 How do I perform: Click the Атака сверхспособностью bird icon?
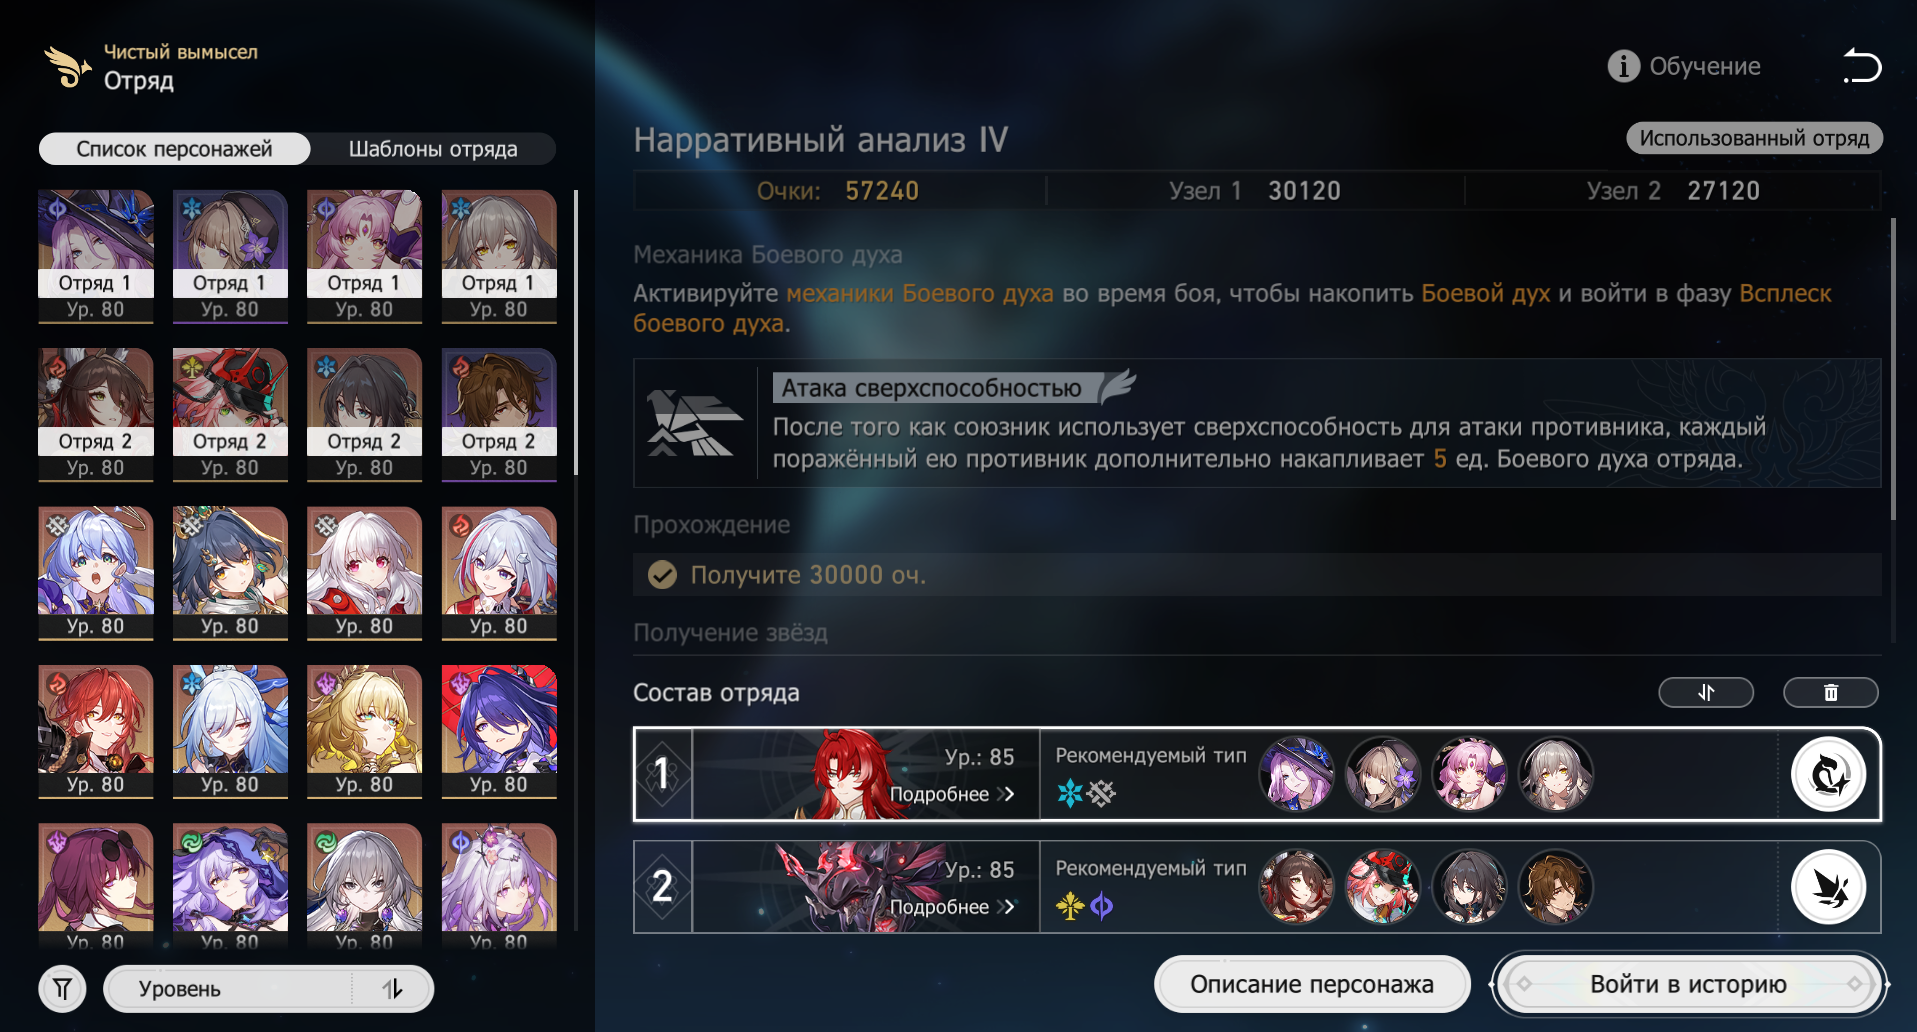pyautogui.click(x=693, y=423)
